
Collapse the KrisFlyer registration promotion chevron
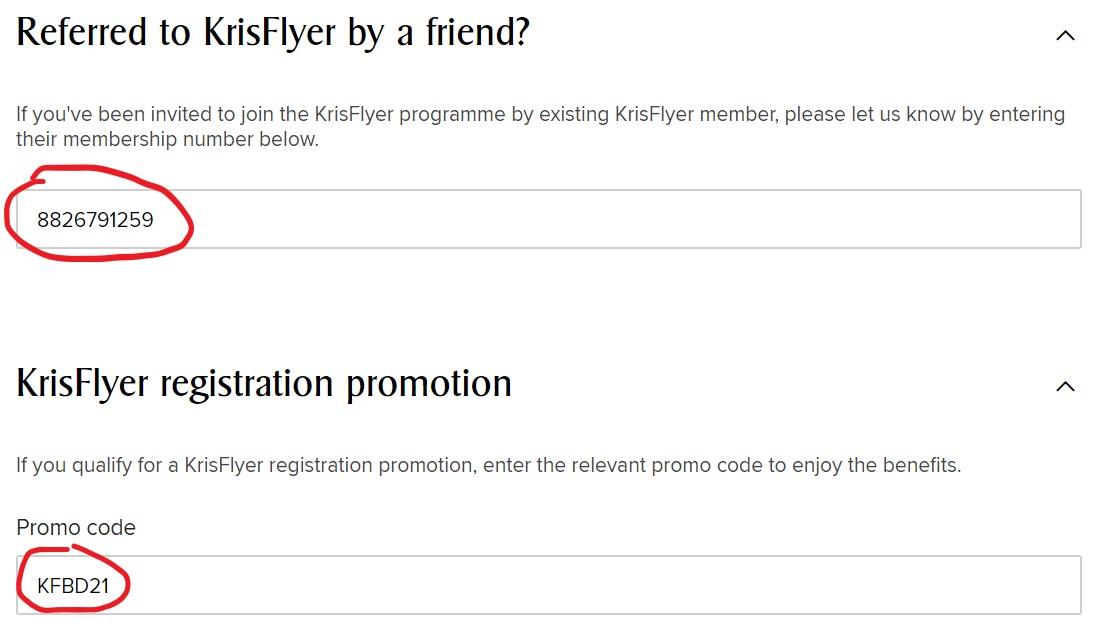tap(1065, 386)
